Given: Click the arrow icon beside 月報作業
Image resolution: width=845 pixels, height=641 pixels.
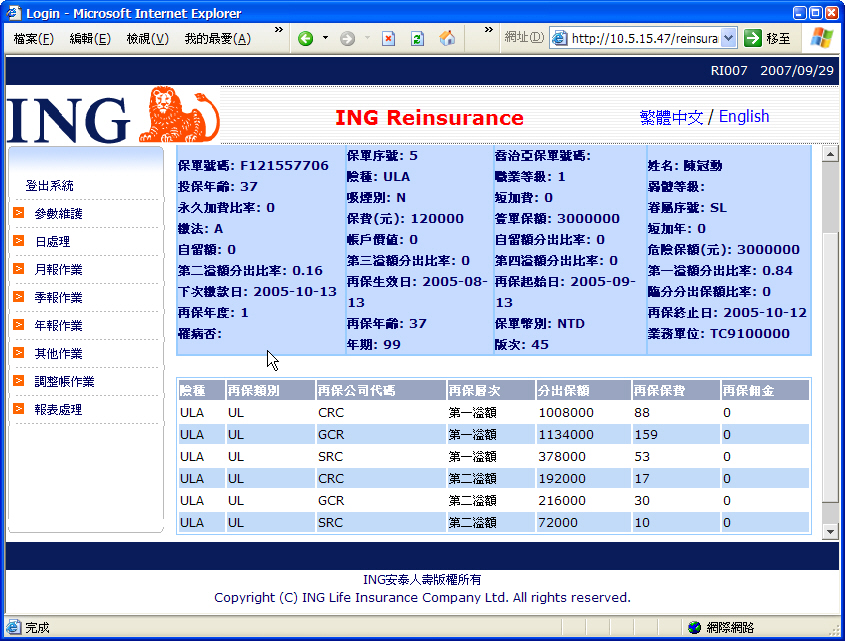Looking at the screenshot, I should (x=18, y=268).
